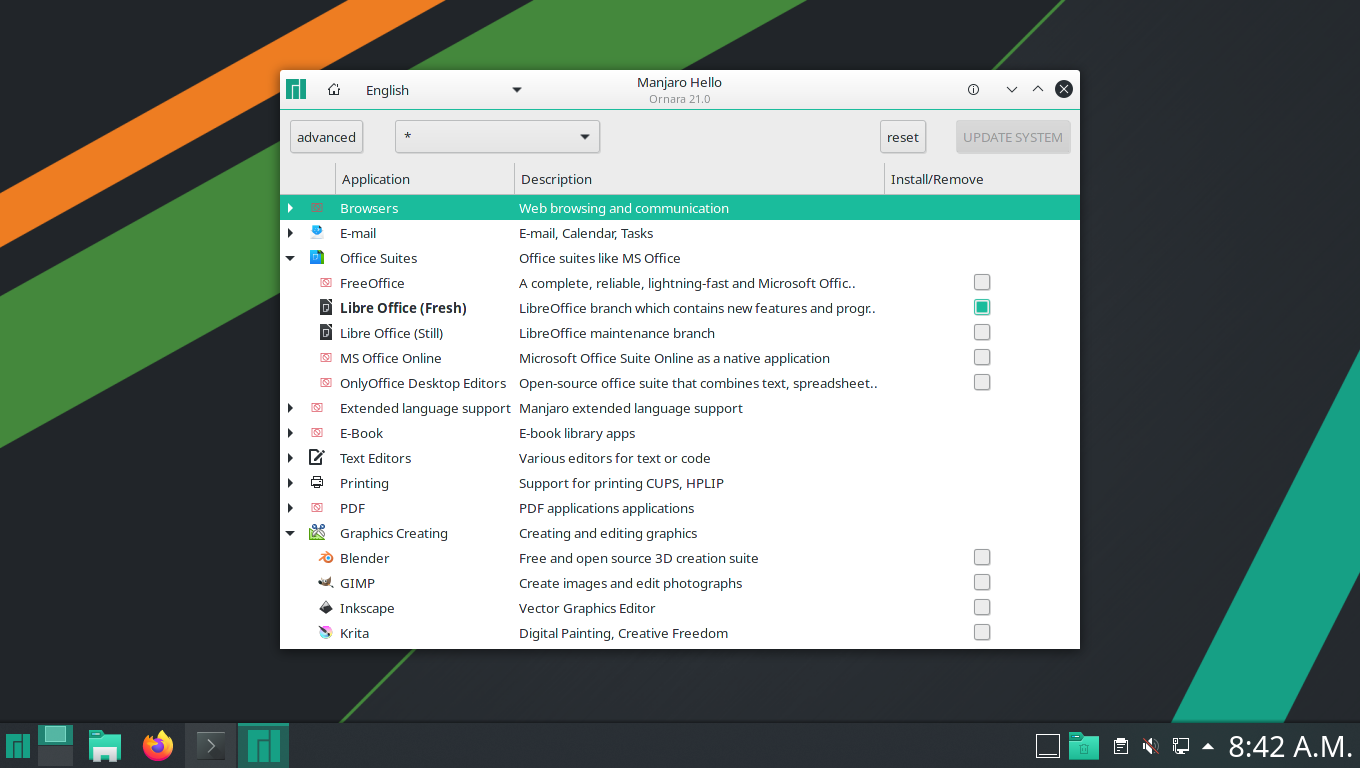
Task: Collapse the Office Suites category
Action: tap(290, 258)
